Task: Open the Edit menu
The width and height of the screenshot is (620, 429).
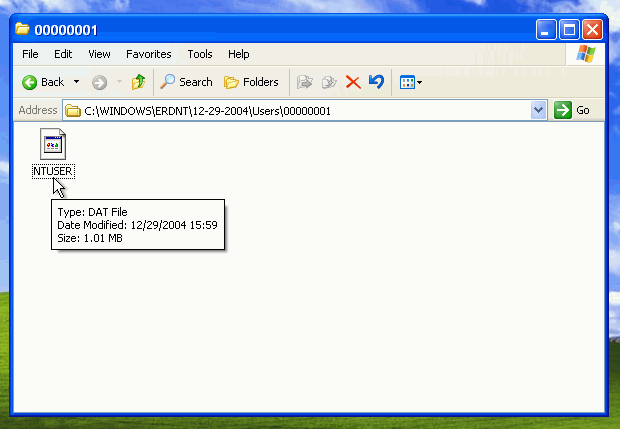Action: point(63,54)
